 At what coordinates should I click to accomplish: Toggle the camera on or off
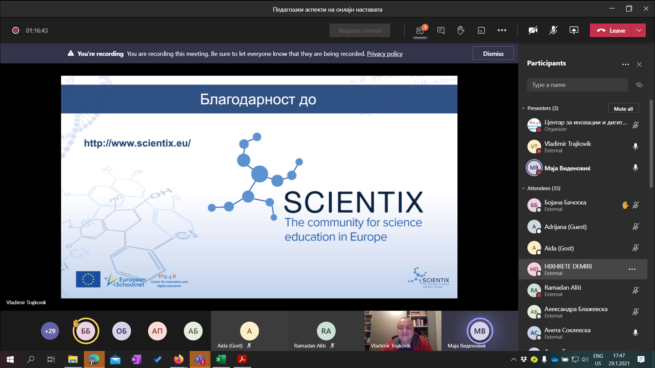[x=533, y=30]
